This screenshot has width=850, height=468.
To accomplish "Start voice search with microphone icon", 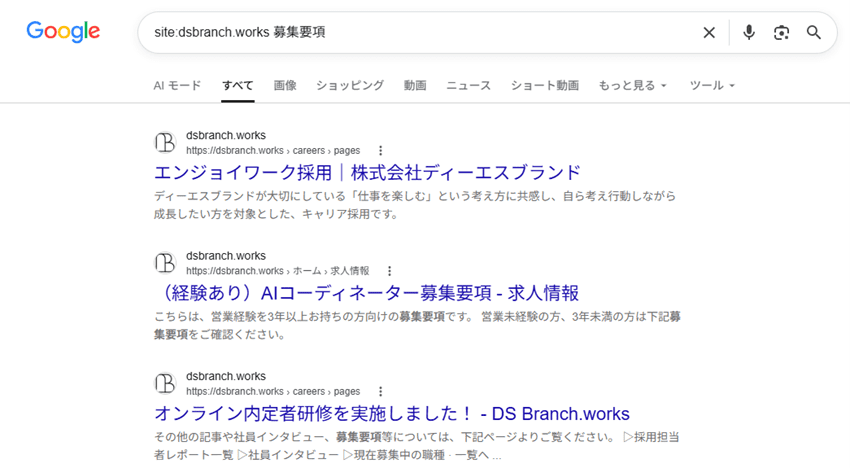I will click(749, 33).
